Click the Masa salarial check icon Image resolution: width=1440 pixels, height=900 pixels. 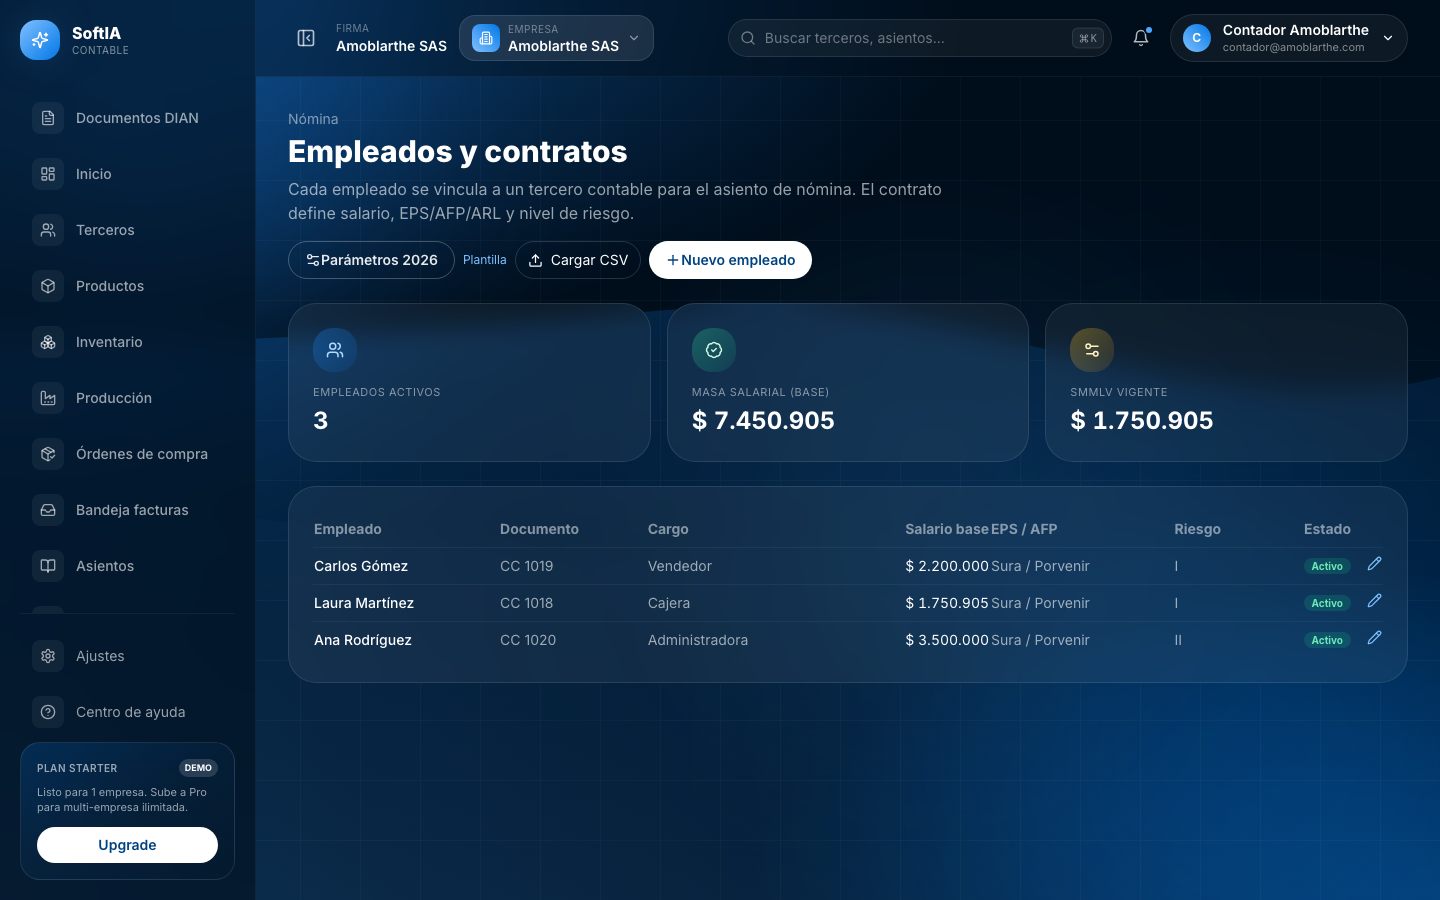[x=714, y=350]
